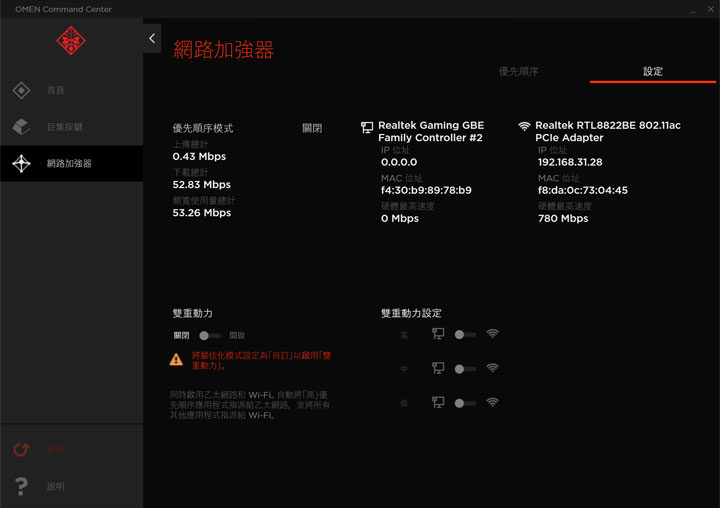Click the 關閉 status next to 優先順序模式

pos(312,128)
